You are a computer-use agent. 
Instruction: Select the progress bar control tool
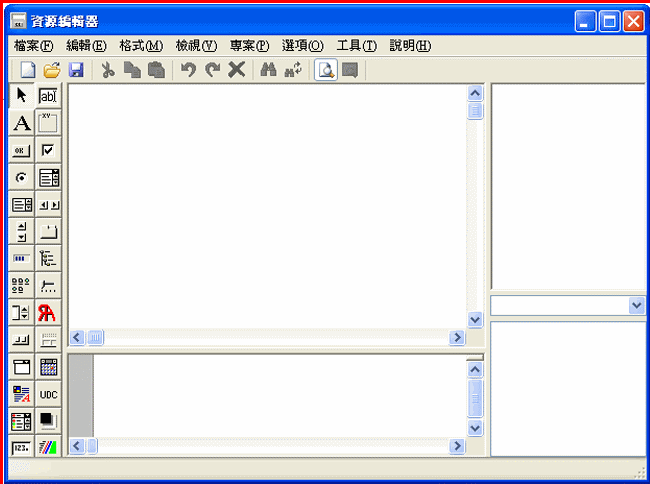21,258
